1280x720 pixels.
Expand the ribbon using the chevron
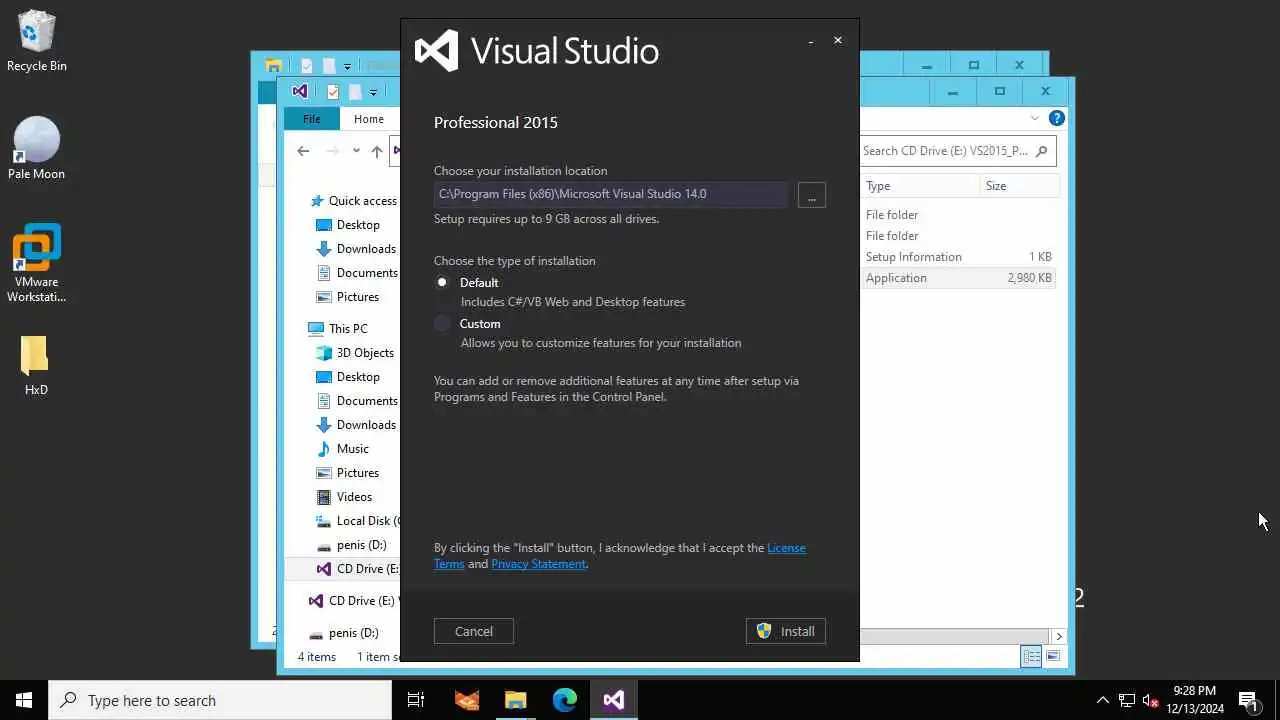click(x=1036, y=118)
